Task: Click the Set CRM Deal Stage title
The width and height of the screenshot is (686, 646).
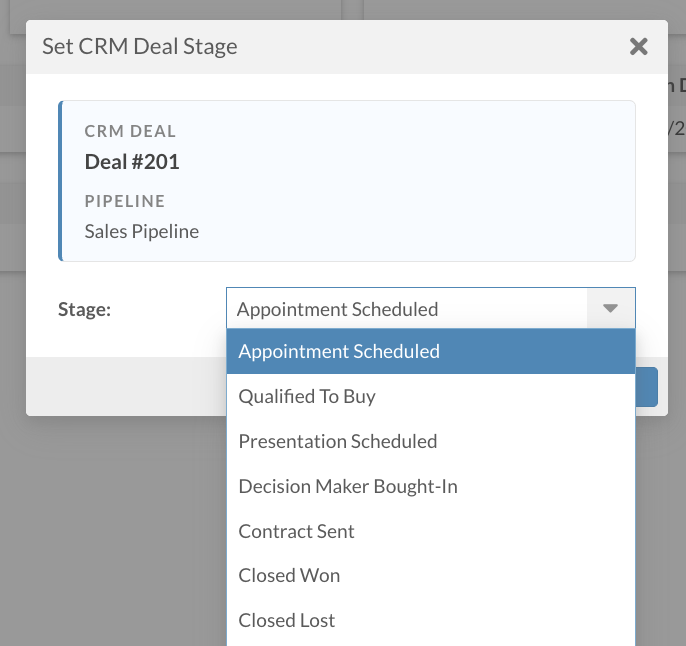Action: (x=140, y=46)
